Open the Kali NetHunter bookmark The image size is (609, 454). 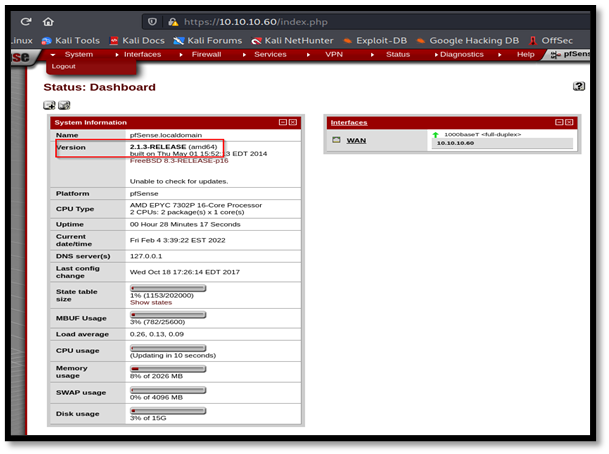coord(292,40)
